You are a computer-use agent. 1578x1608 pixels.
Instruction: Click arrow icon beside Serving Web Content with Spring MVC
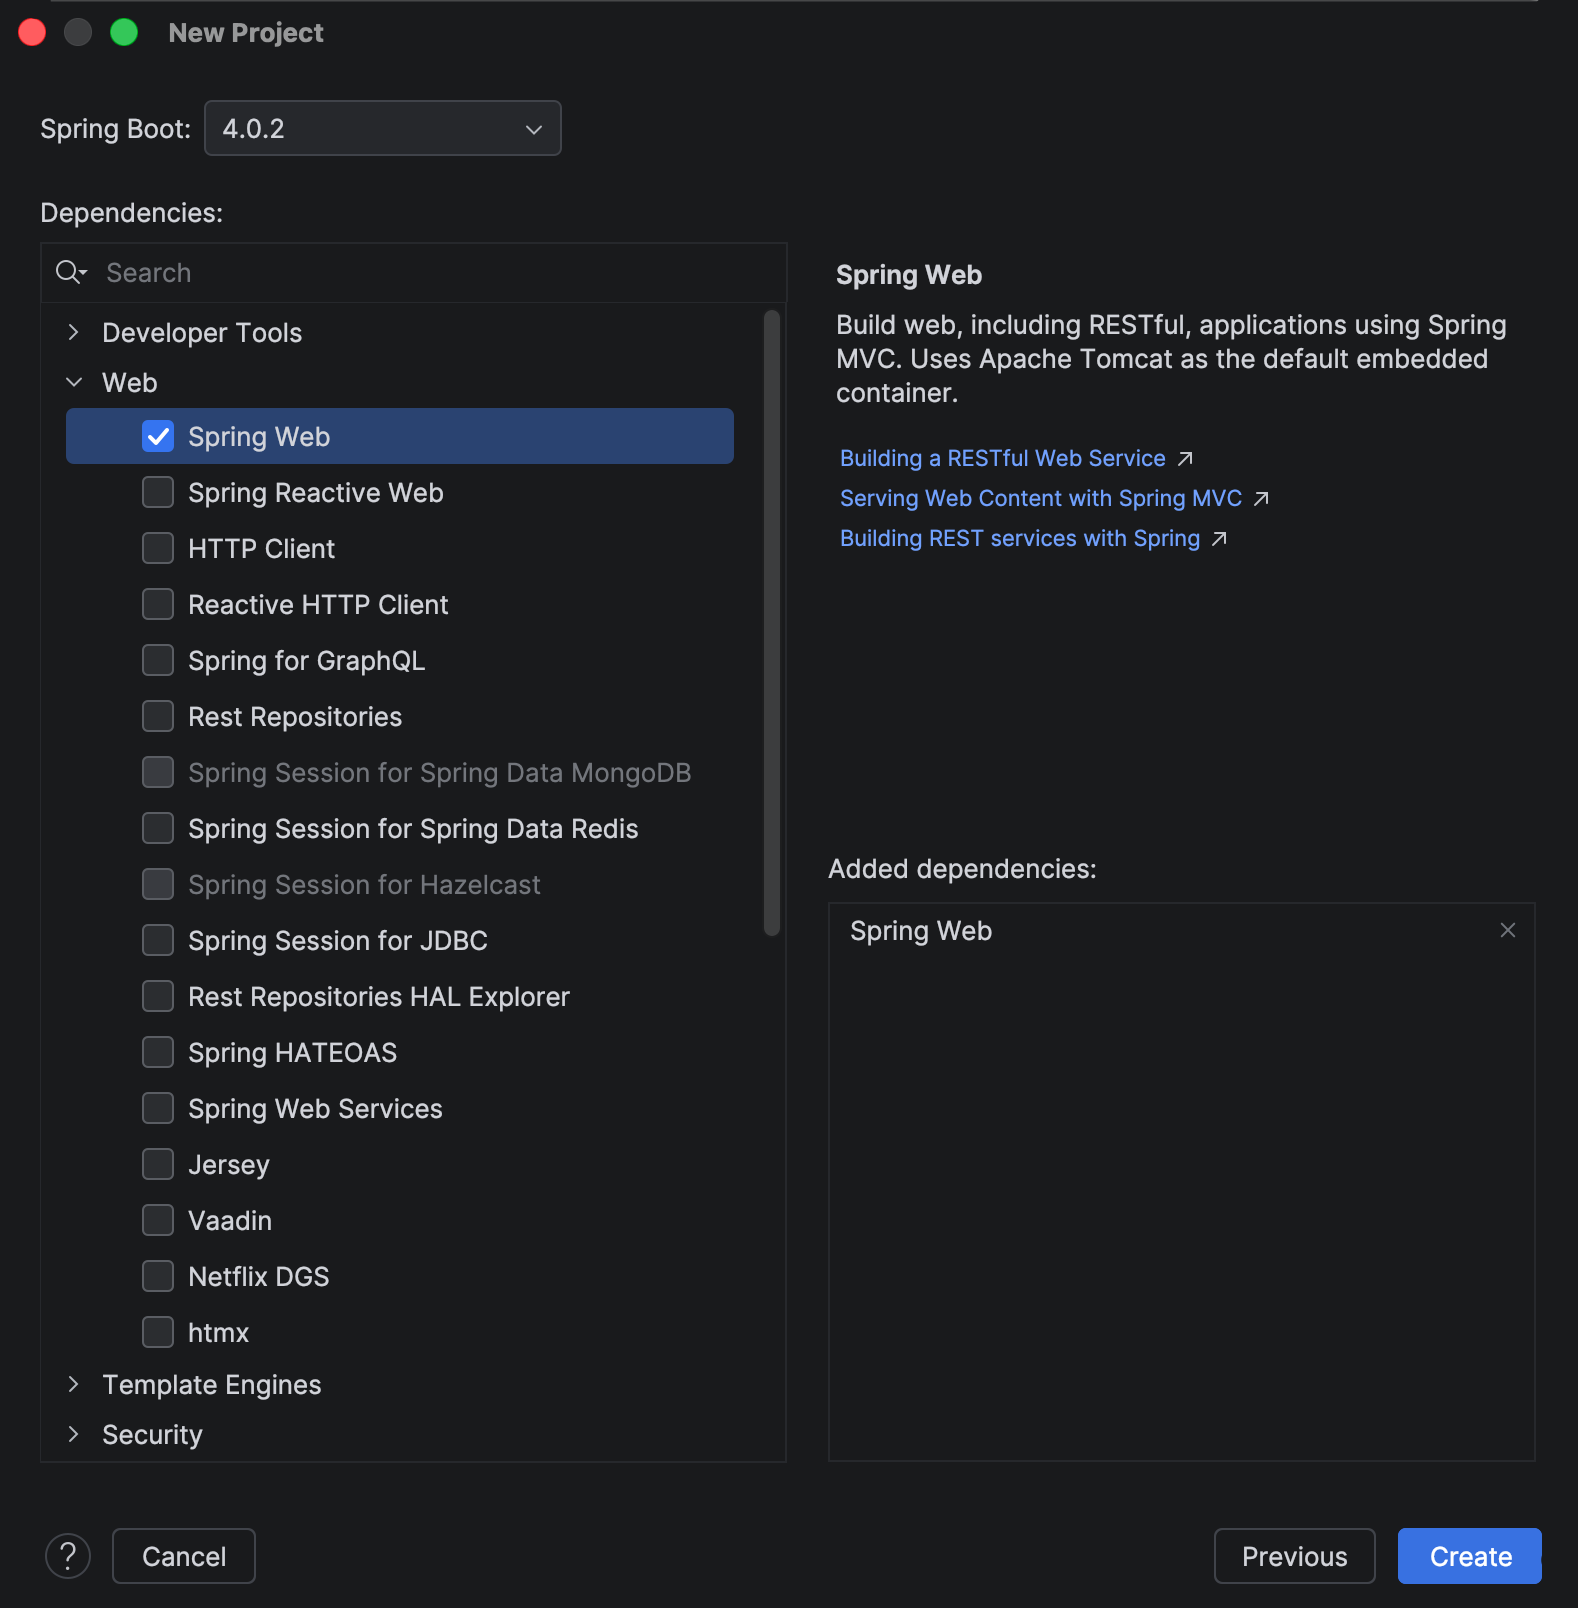(x=1261, y=498)
